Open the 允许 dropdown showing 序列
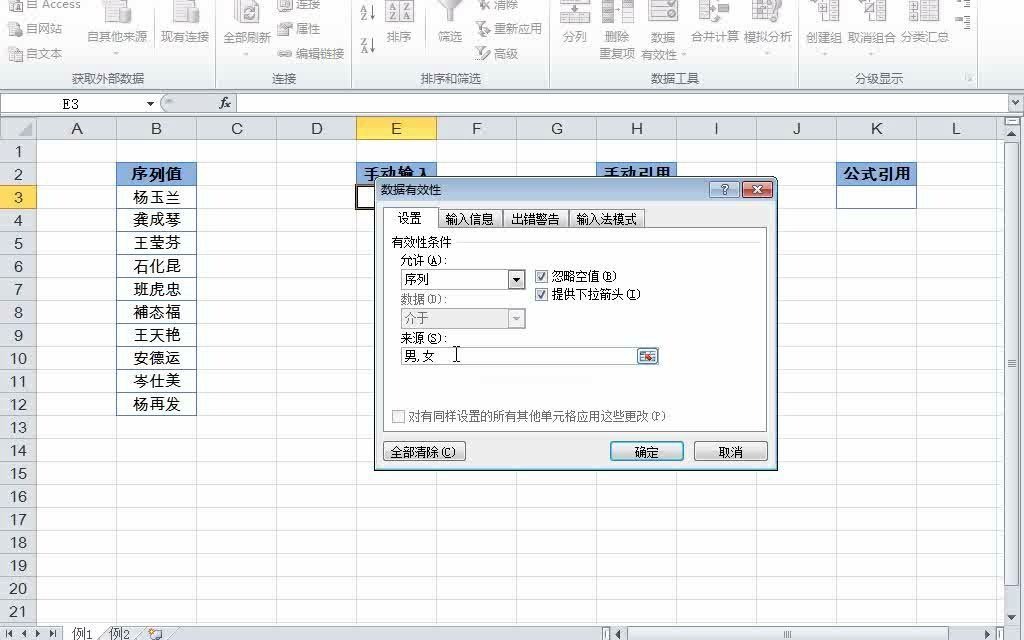 tap(518, 279)
